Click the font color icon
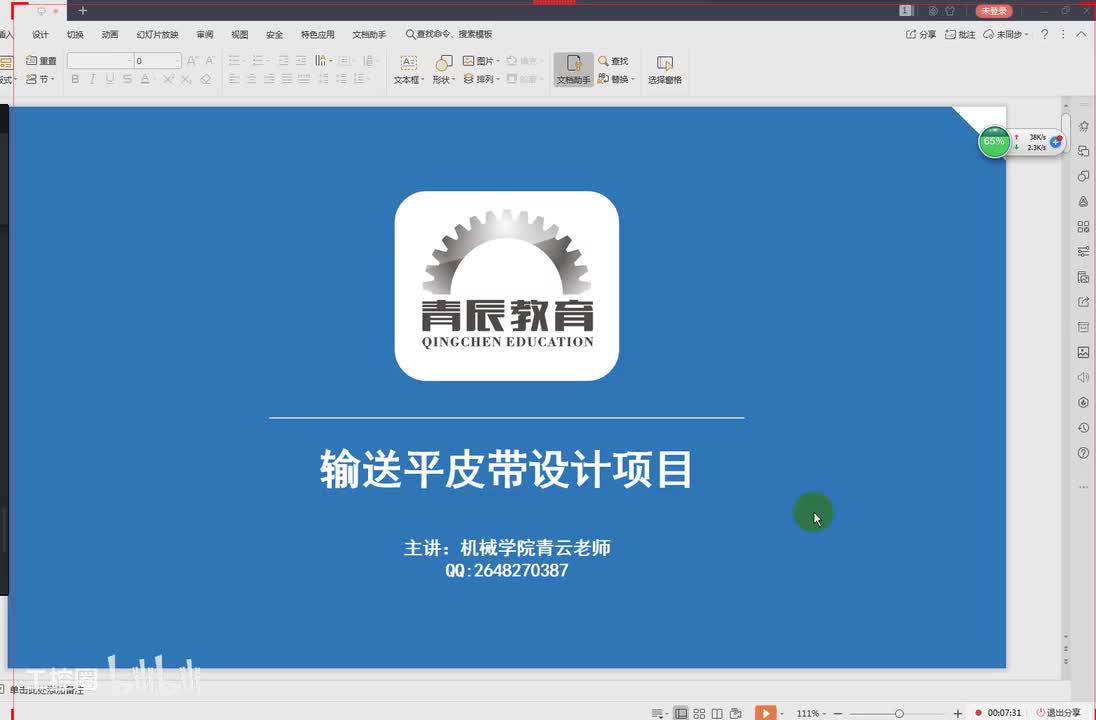Screen dimensions: 1096x720 [145, 79]
